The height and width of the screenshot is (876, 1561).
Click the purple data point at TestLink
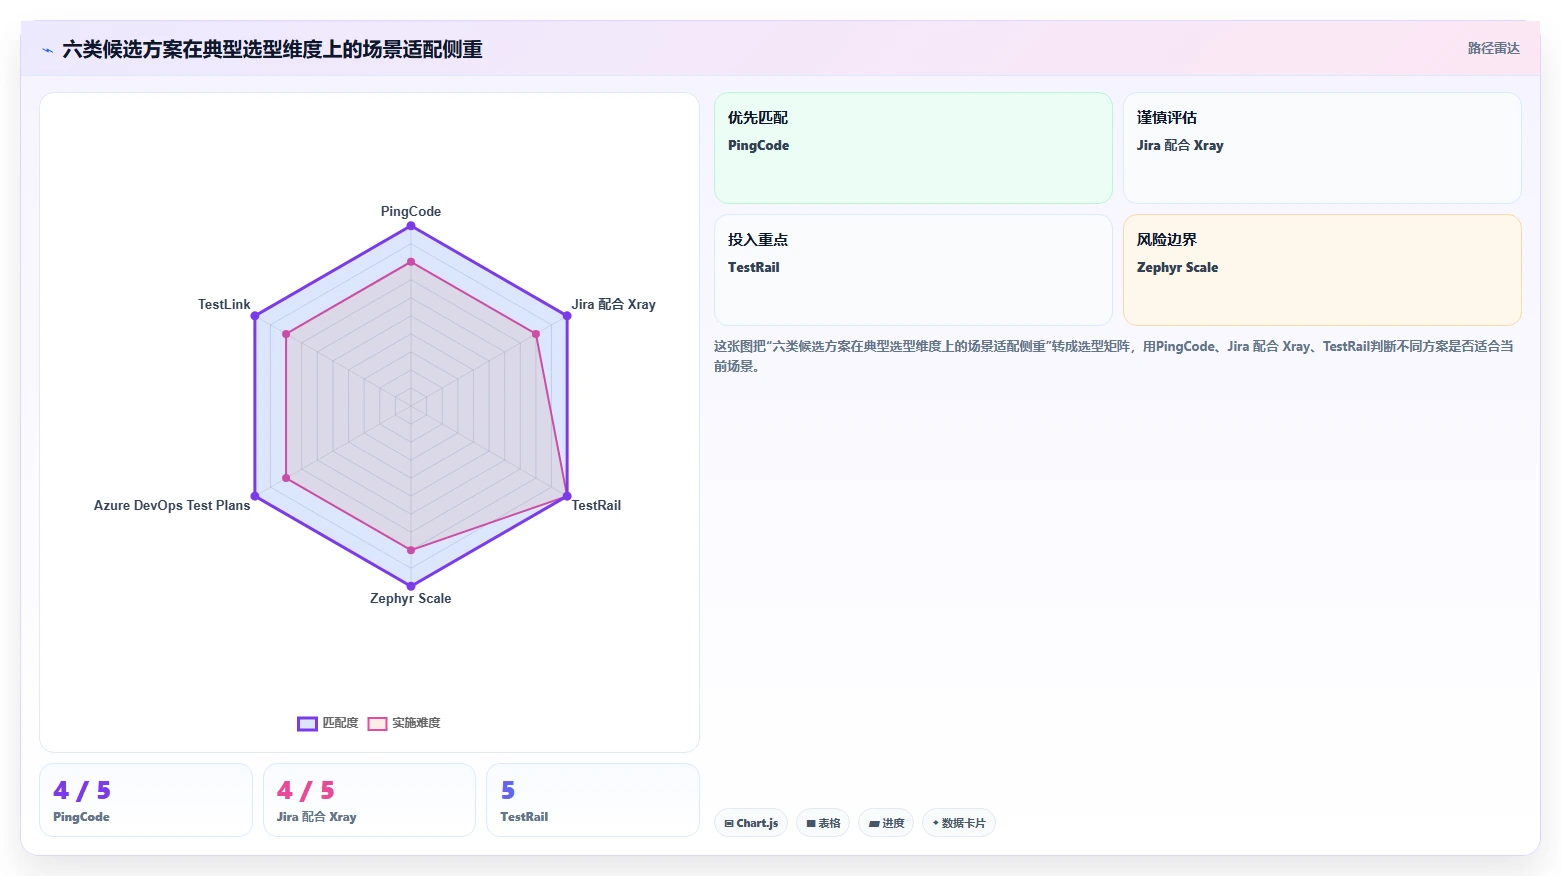click(x=255, y=316)
